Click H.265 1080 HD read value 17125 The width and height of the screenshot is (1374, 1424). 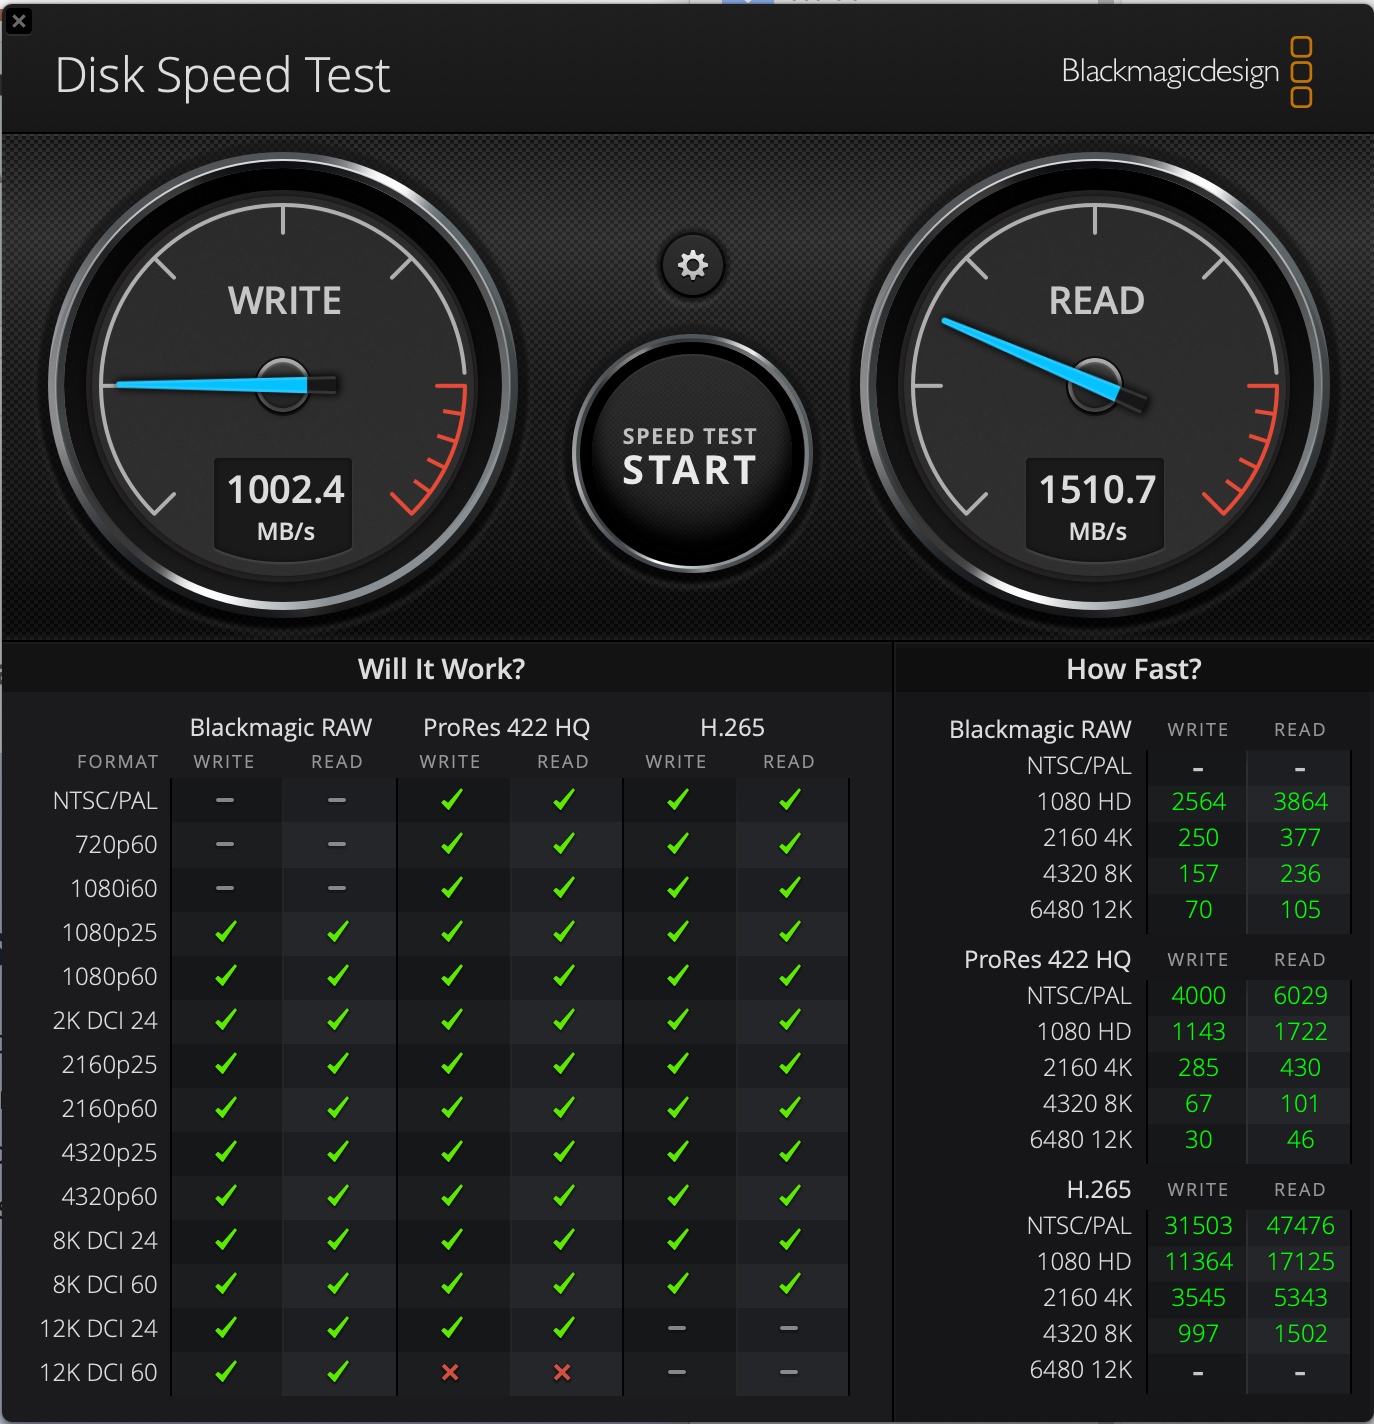point(1300,1262)
